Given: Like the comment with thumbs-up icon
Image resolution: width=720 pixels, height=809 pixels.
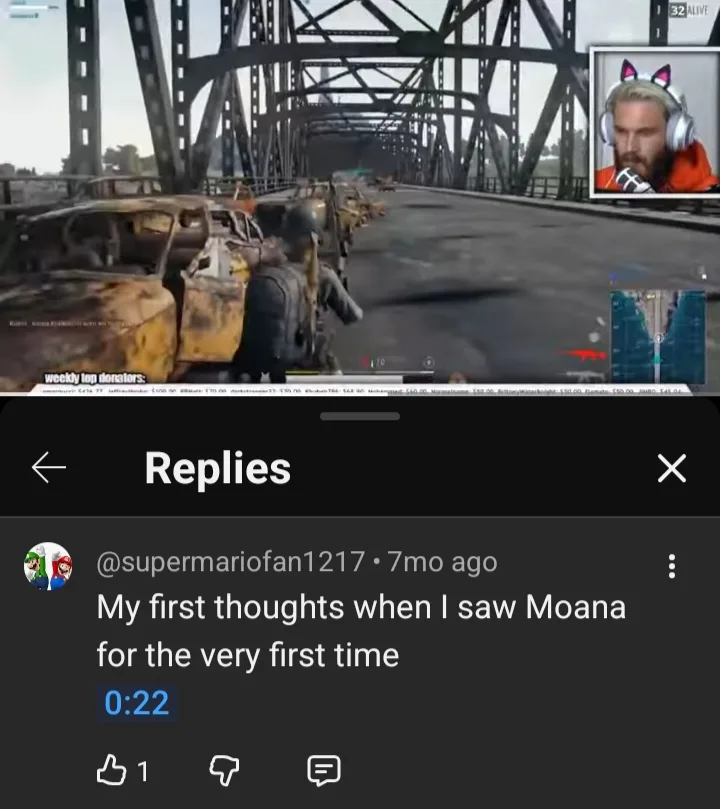Looking at the screenshot, I should tap(111, 770).
